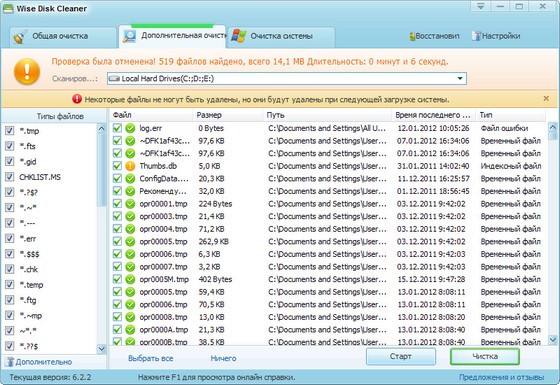Click the magnifier icon on Дополнительная очистка tab
The width and height of the screenshot is (560, 385).
(129, 36)
